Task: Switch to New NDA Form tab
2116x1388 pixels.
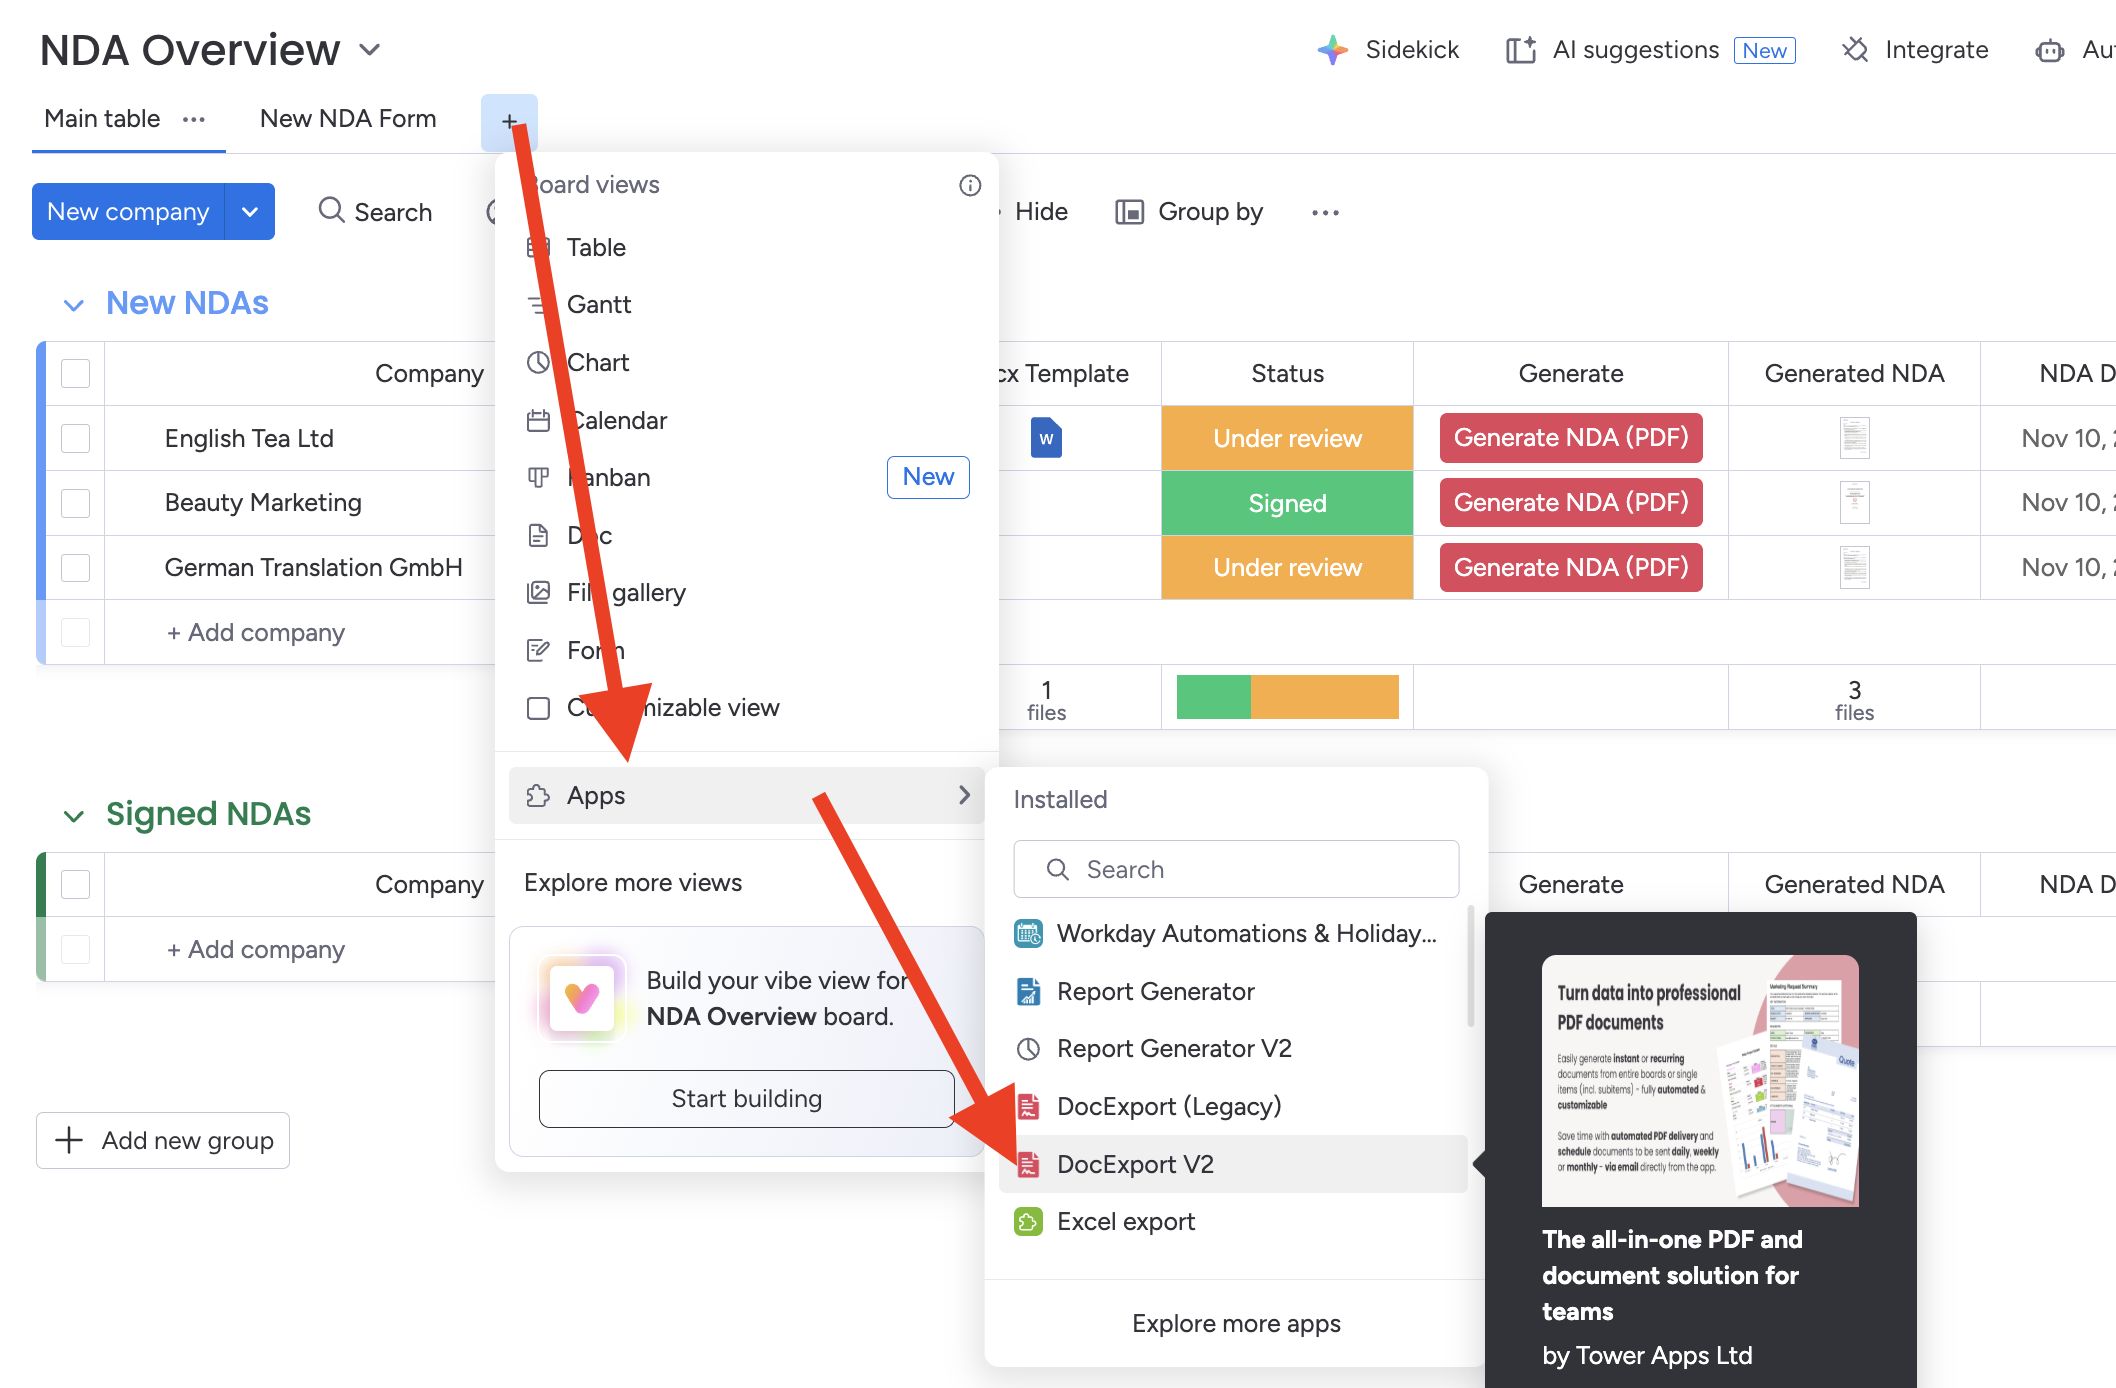Action: tap(348, 119)
